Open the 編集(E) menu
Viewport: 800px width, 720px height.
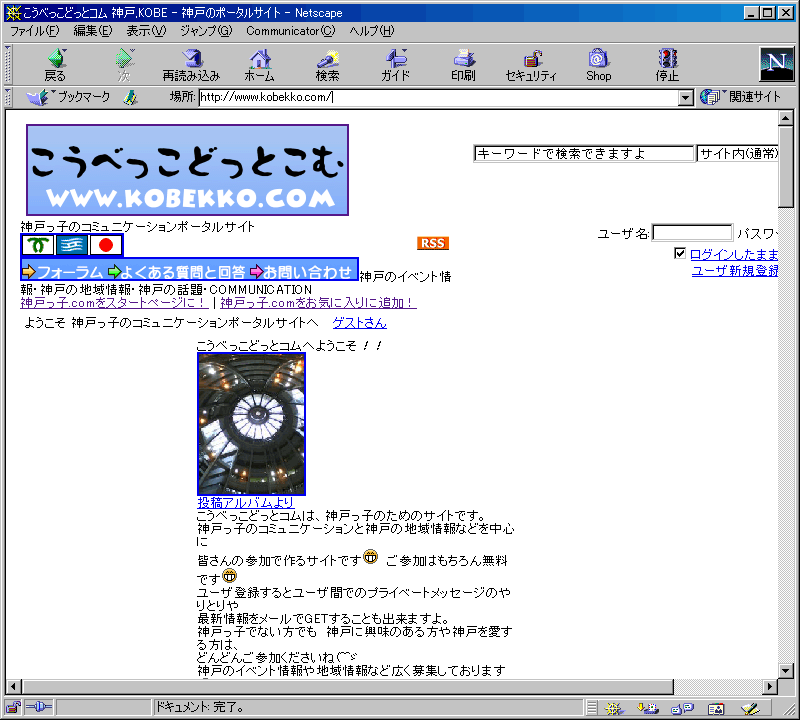tap(93, 31)
